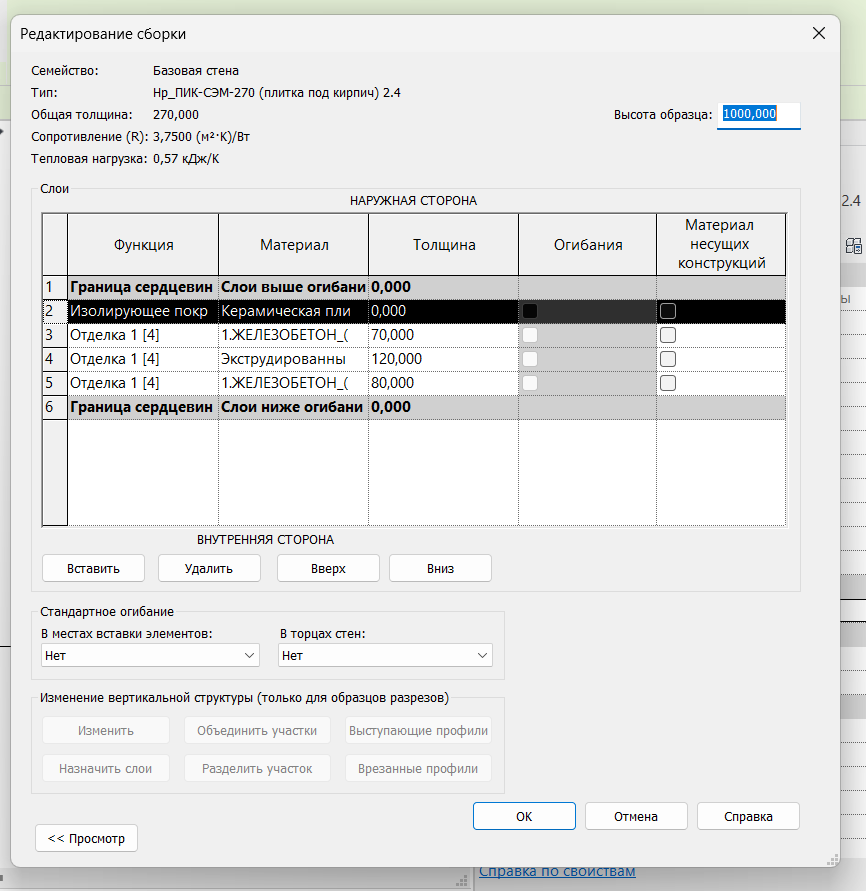The height and width of the screenshot is (891, 866).
Task: Move layer down with Вниз button
Action: pos(440,568)
